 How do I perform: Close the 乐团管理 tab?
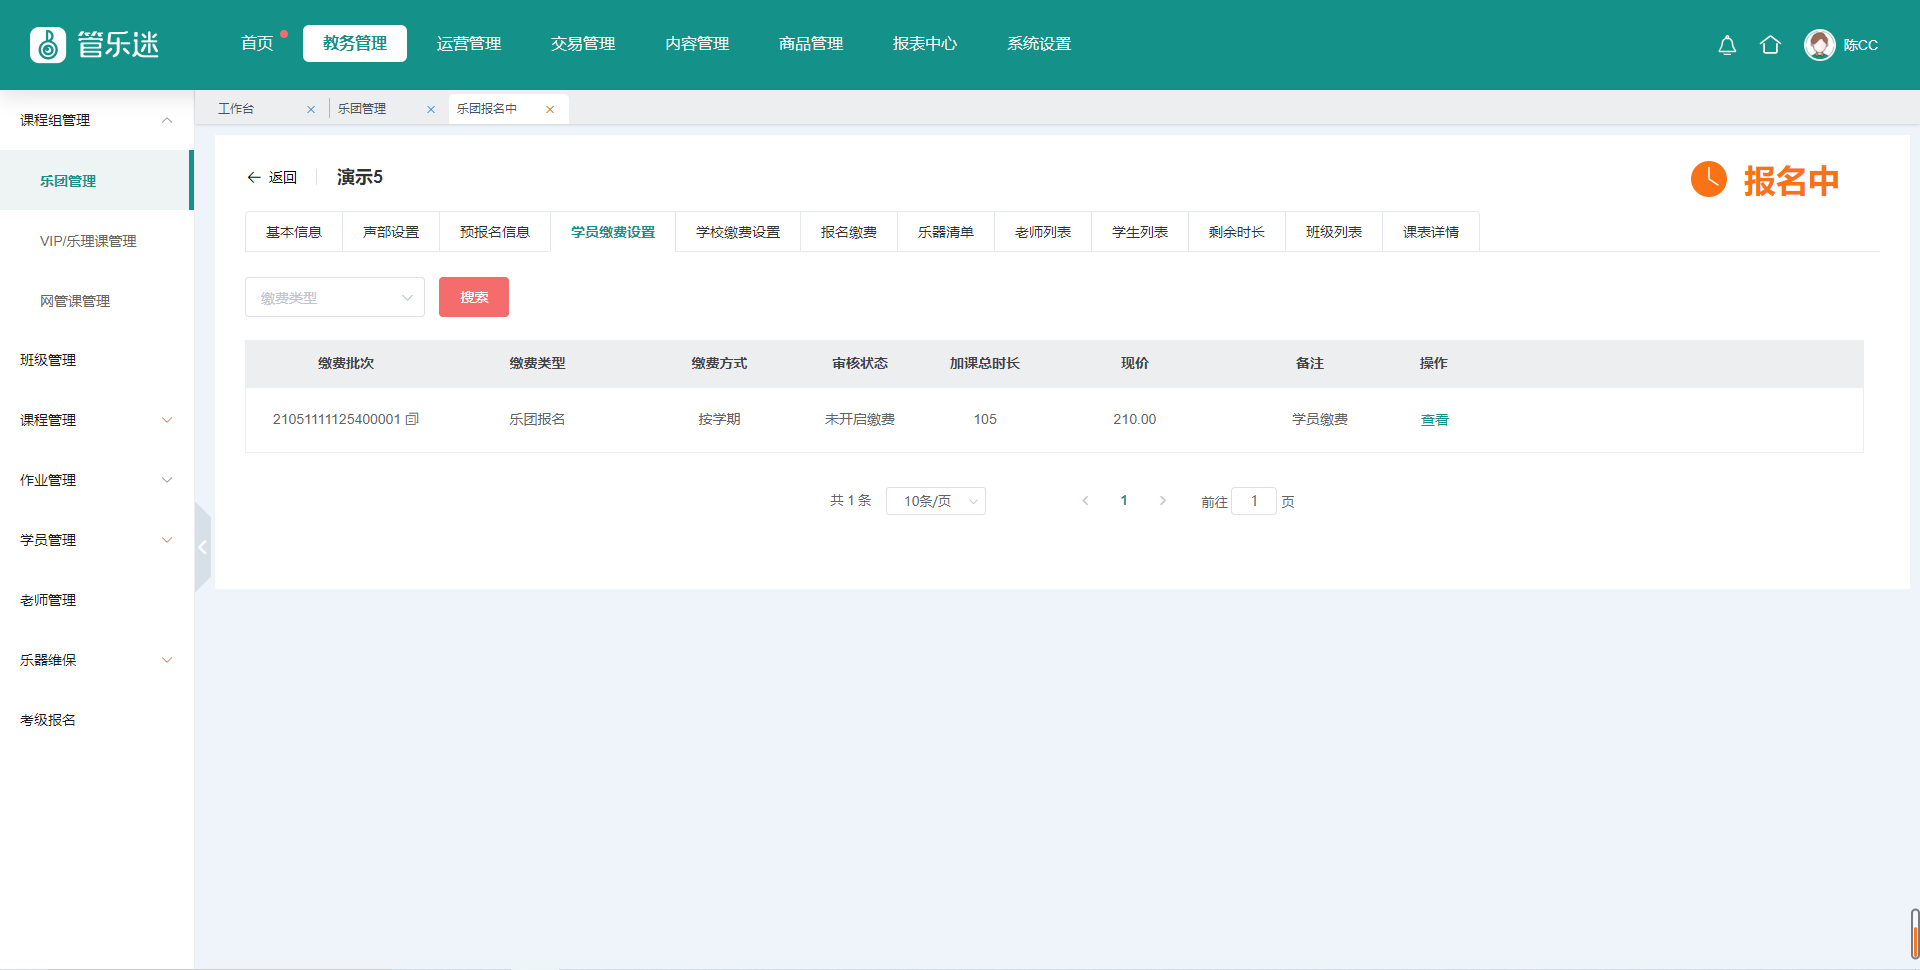click(431, 110)
